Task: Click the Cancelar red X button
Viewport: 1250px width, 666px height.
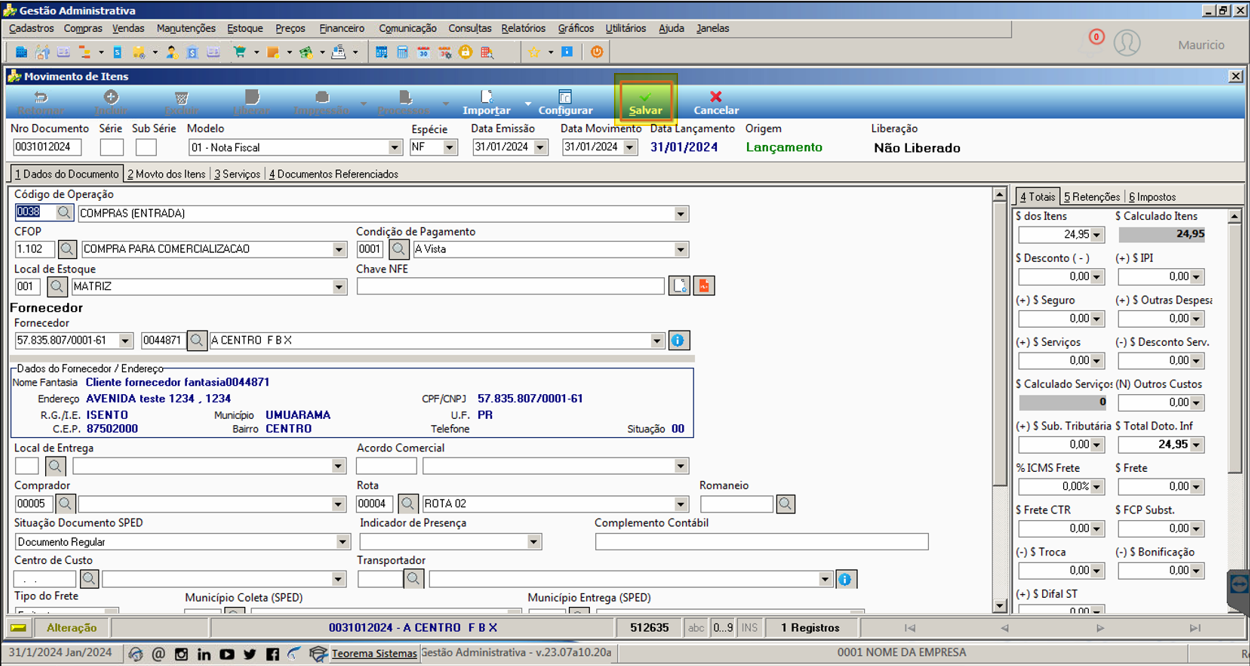Action: click(x=716, y=102)
